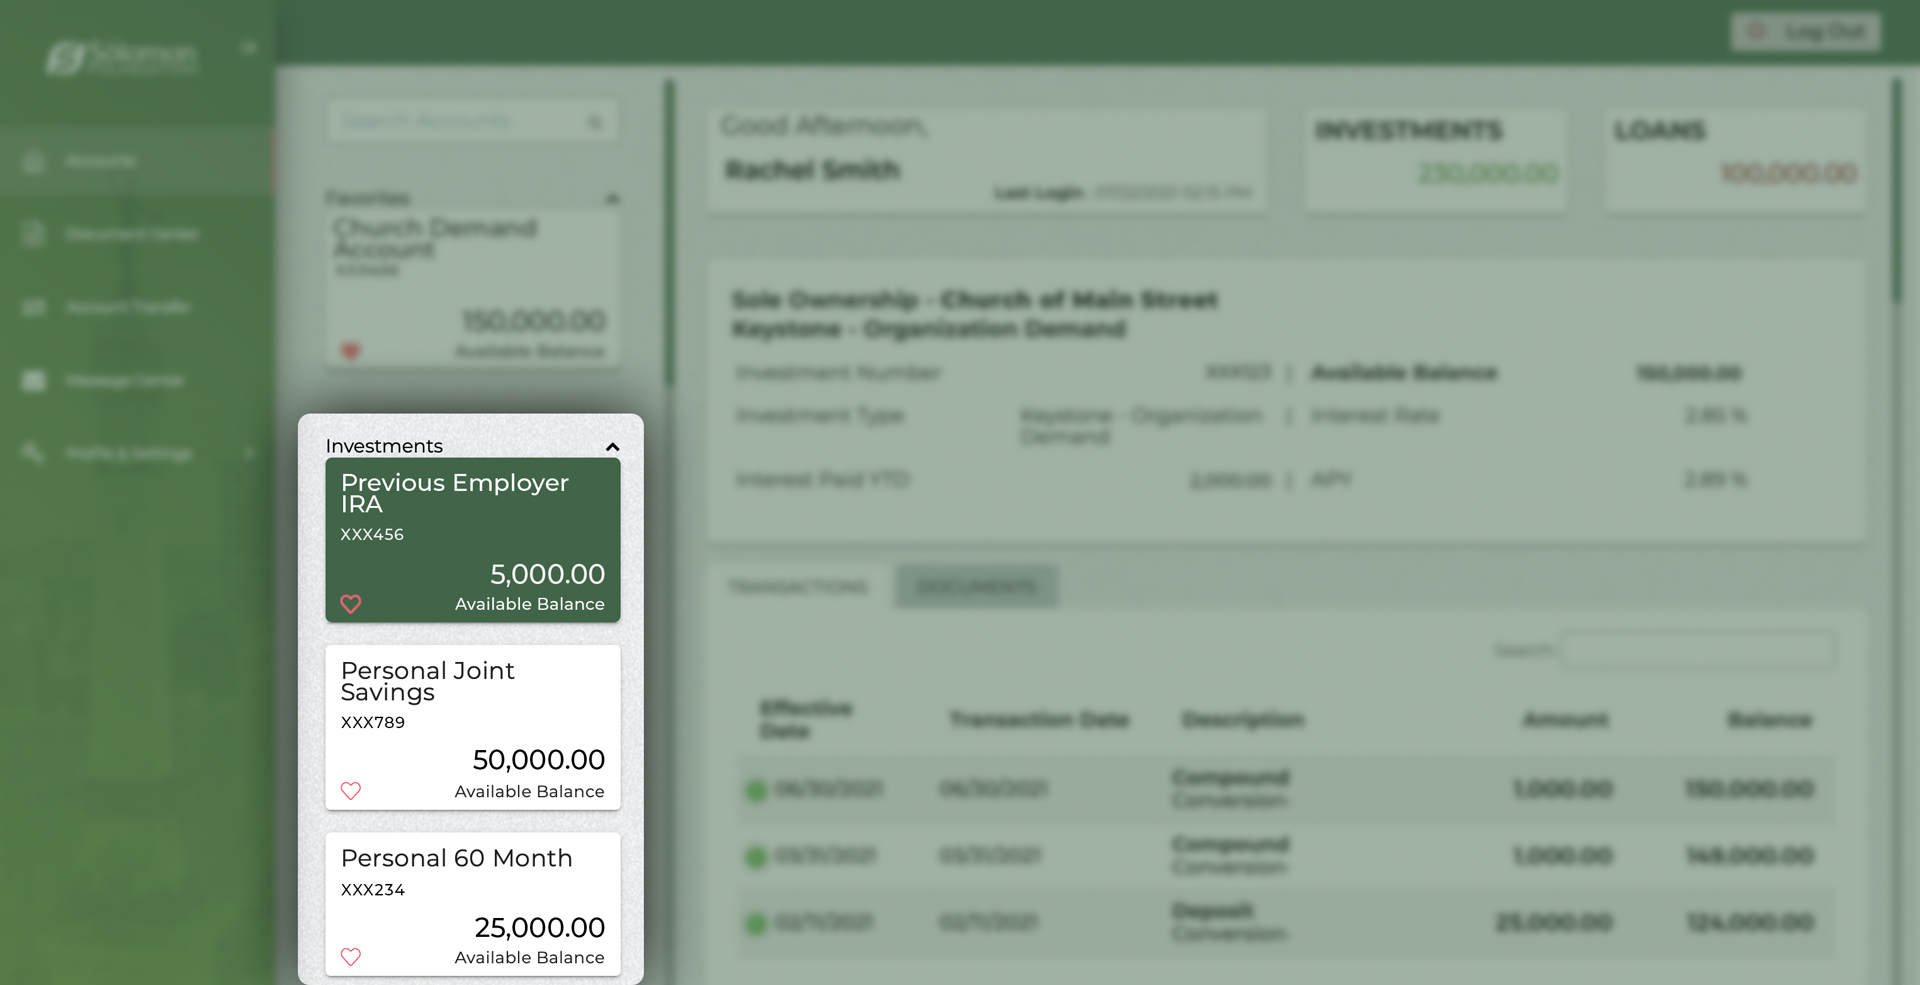Click the 5,000.00 available balance
Viewport: 1920px width, 985px height.
point(547,574)
